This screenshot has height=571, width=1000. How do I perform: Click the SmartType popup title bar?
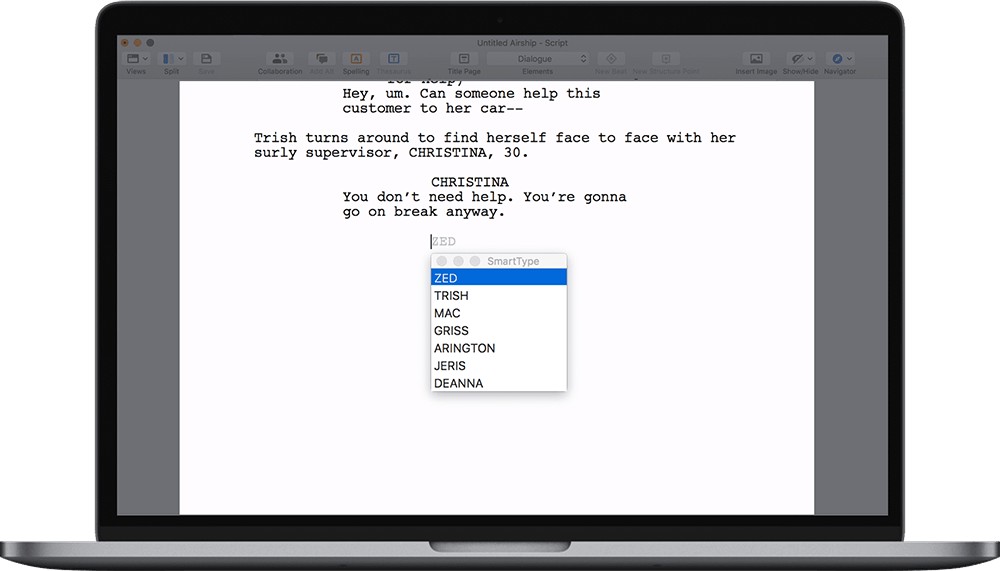(x=499, y=261)
